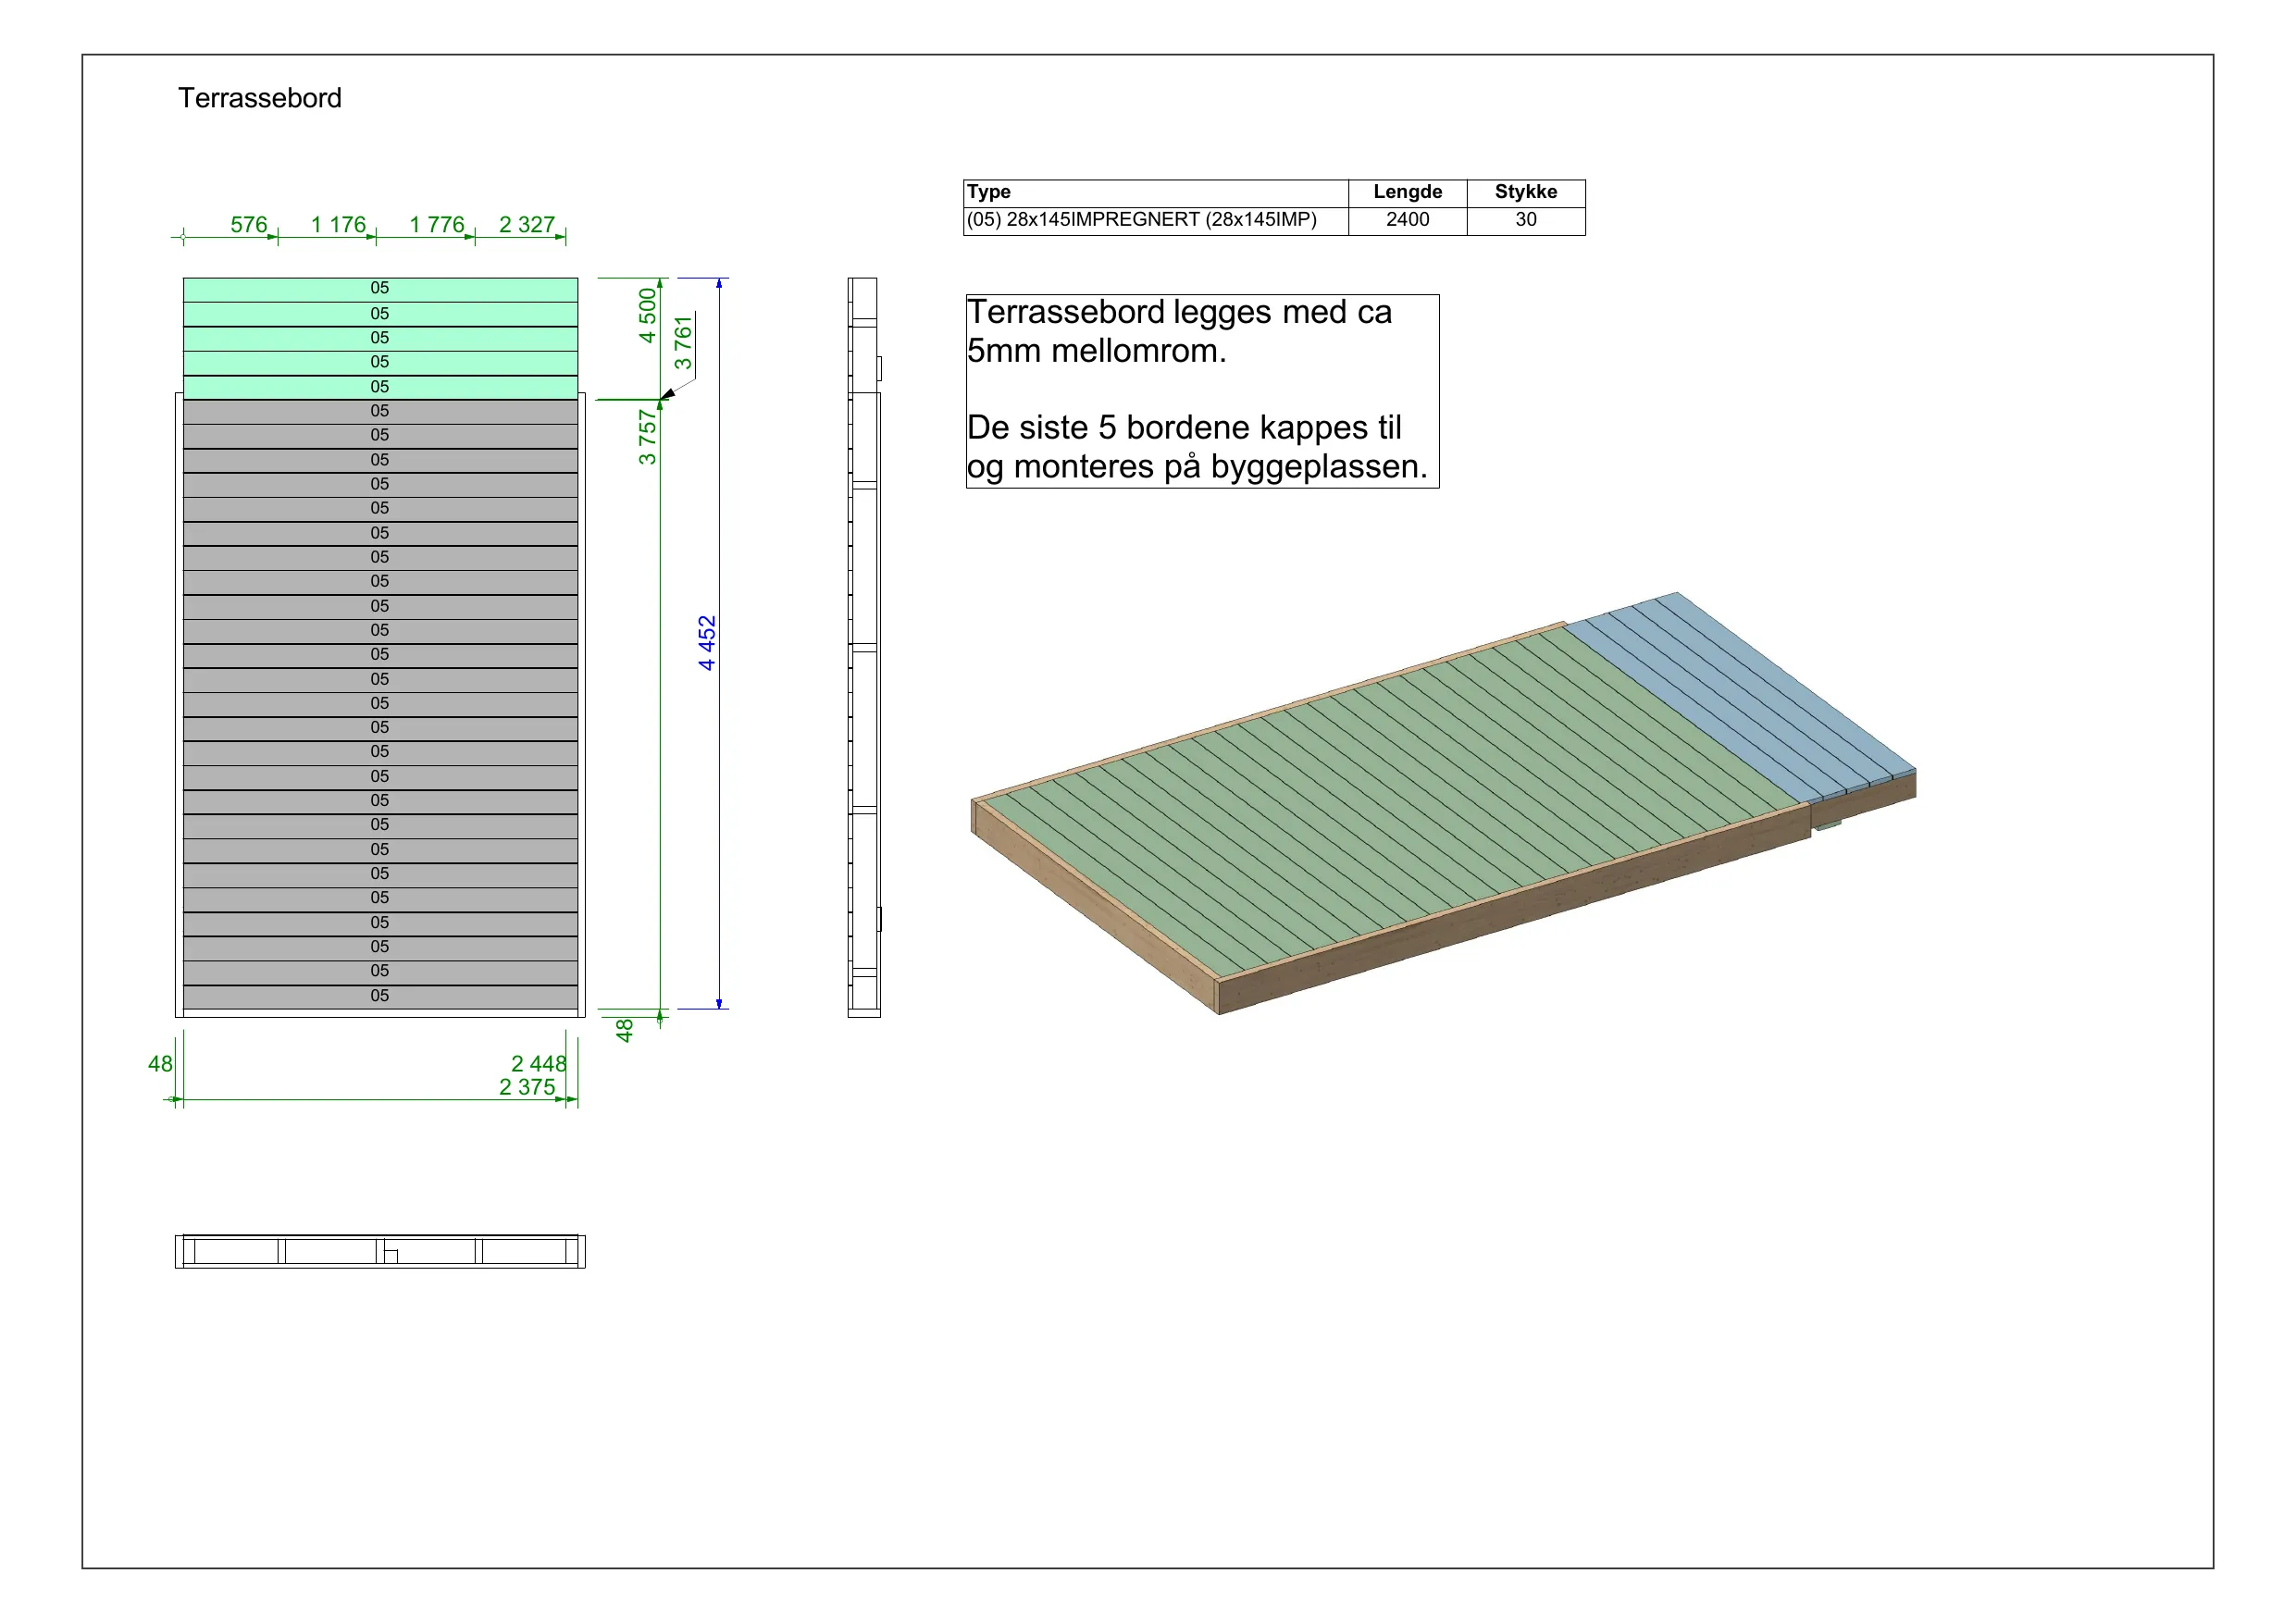Select the "2 448" width dimension
This screenshot has height=1623, width=2296.
[x=539, y=1063]
